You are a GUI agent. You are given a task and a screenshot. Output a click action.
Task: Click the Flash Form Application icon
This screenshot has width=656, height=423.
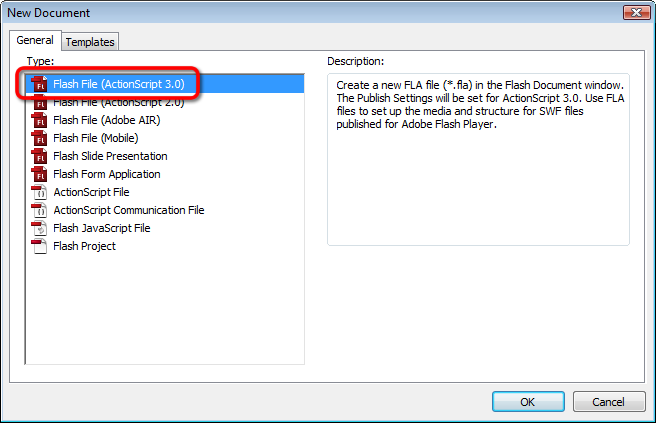[x=40, y=174]
